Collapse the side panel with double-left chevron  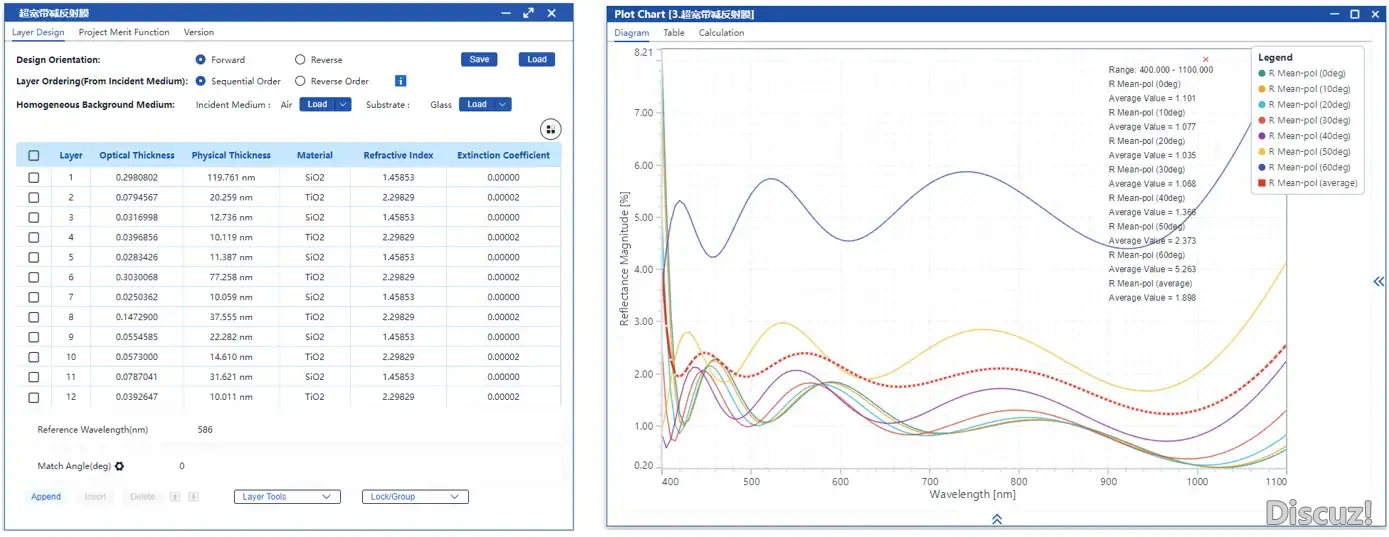[1379, 283]
